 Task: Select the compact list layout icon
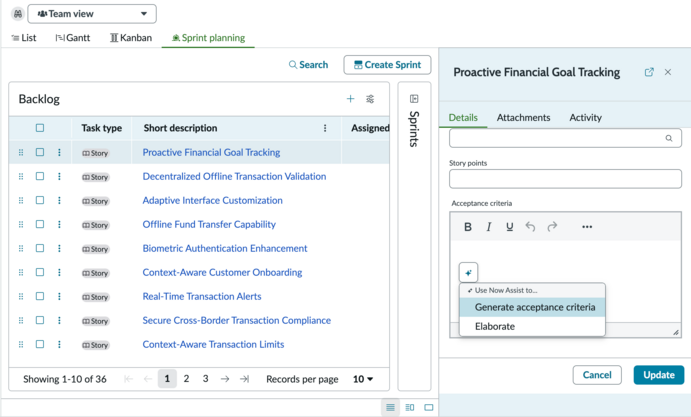(390, 407)
